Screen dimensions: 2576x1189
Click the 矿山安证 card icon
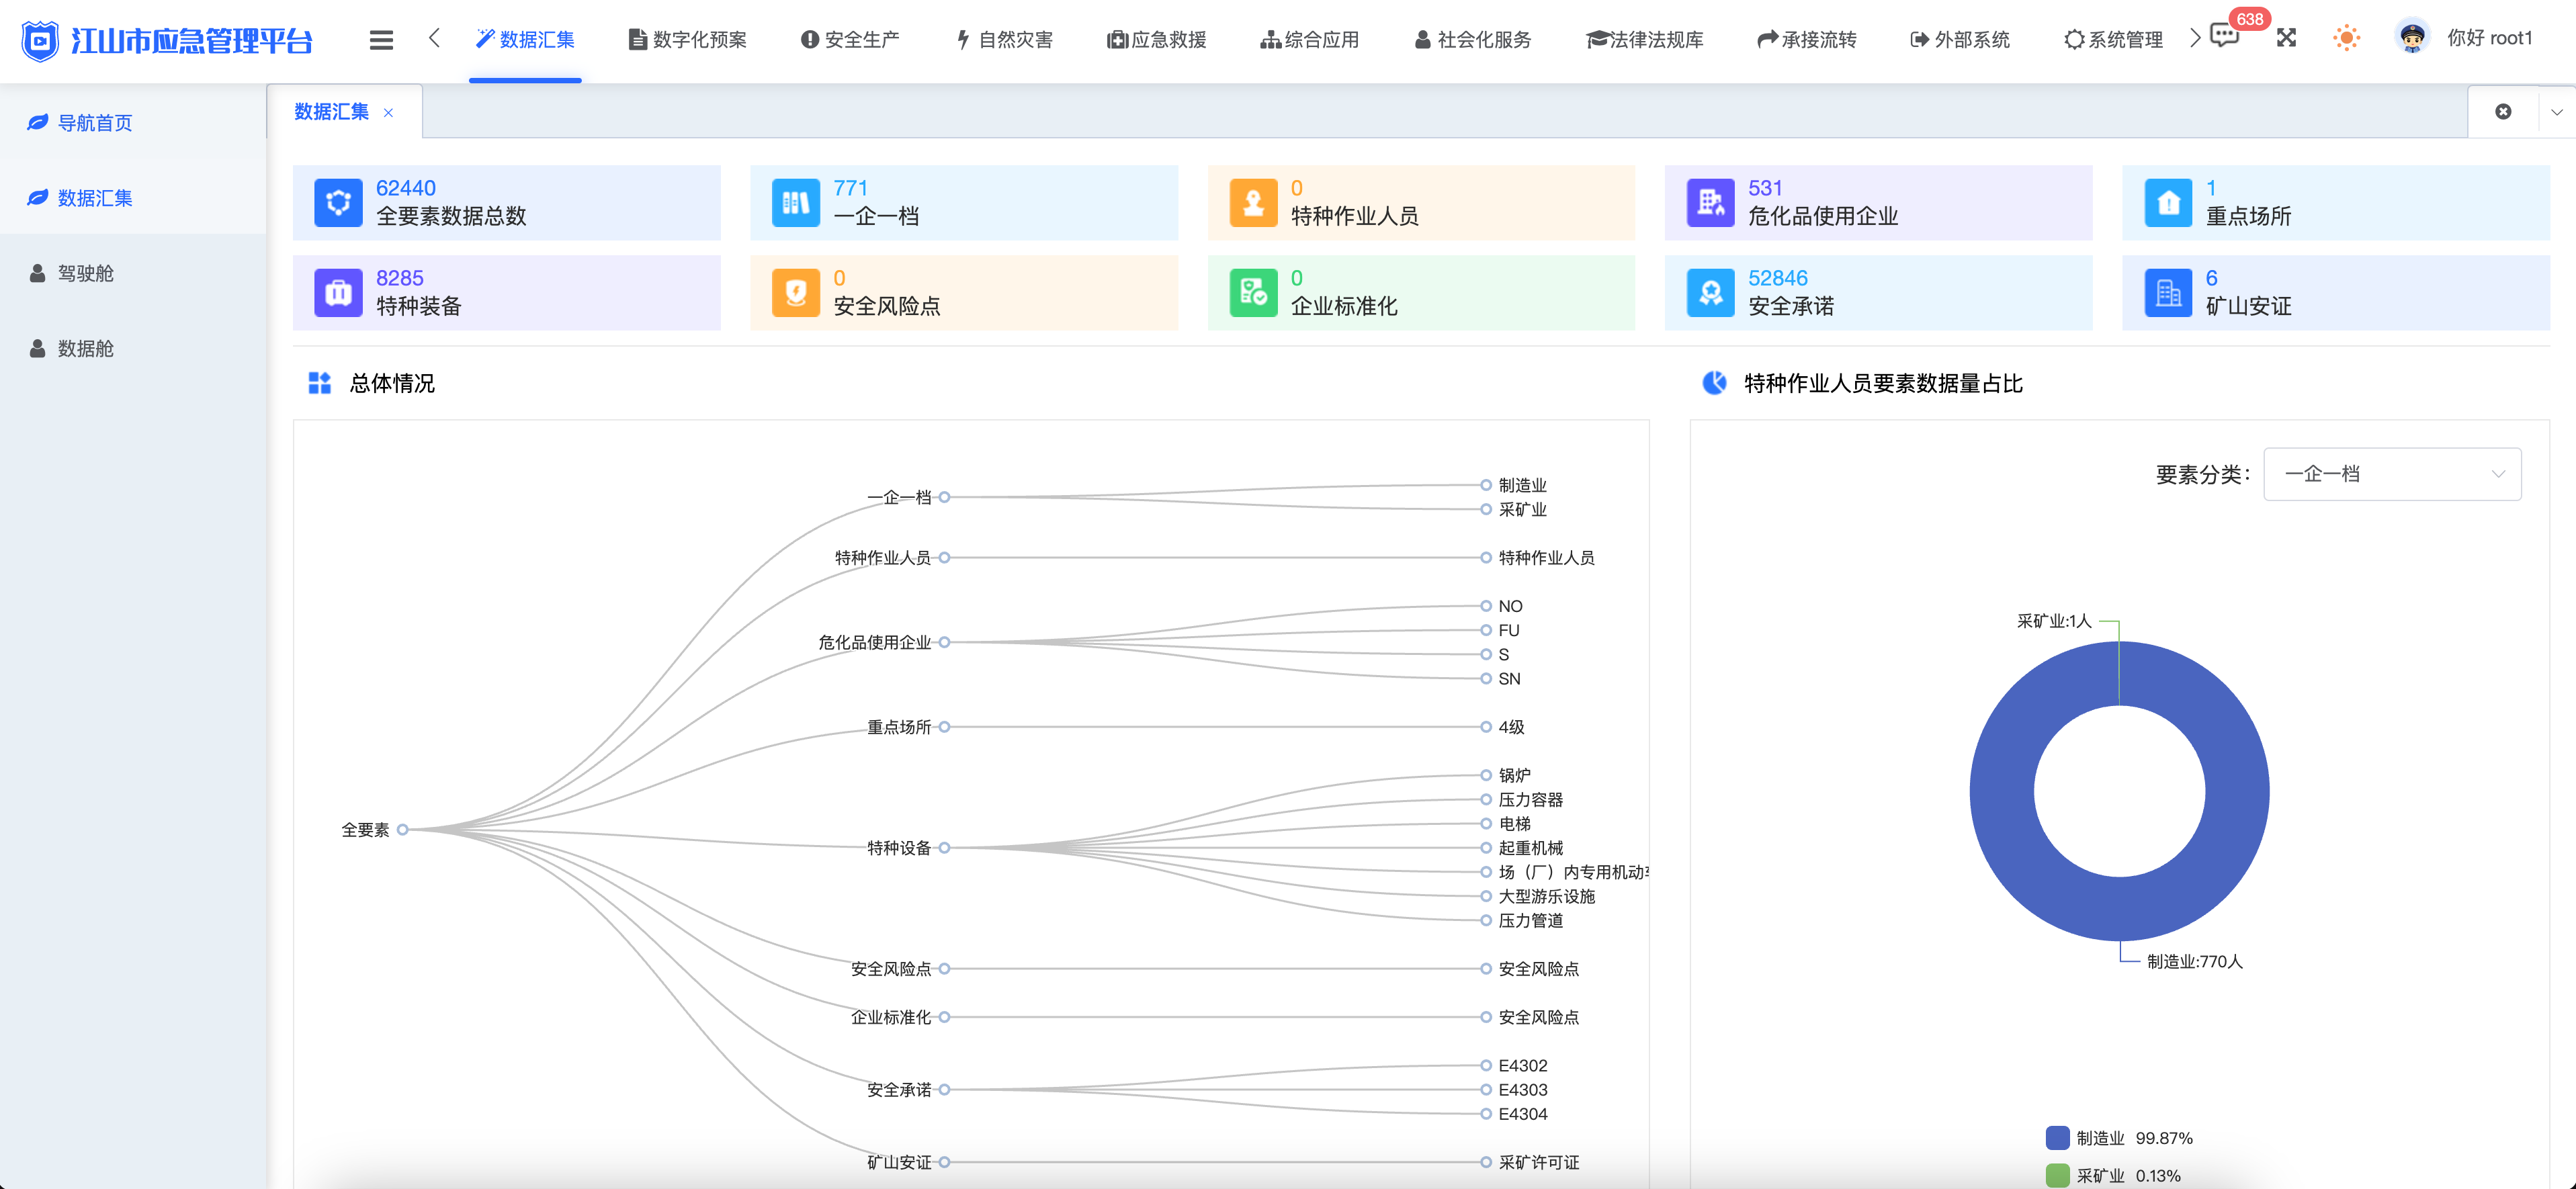coord(2168,293)
